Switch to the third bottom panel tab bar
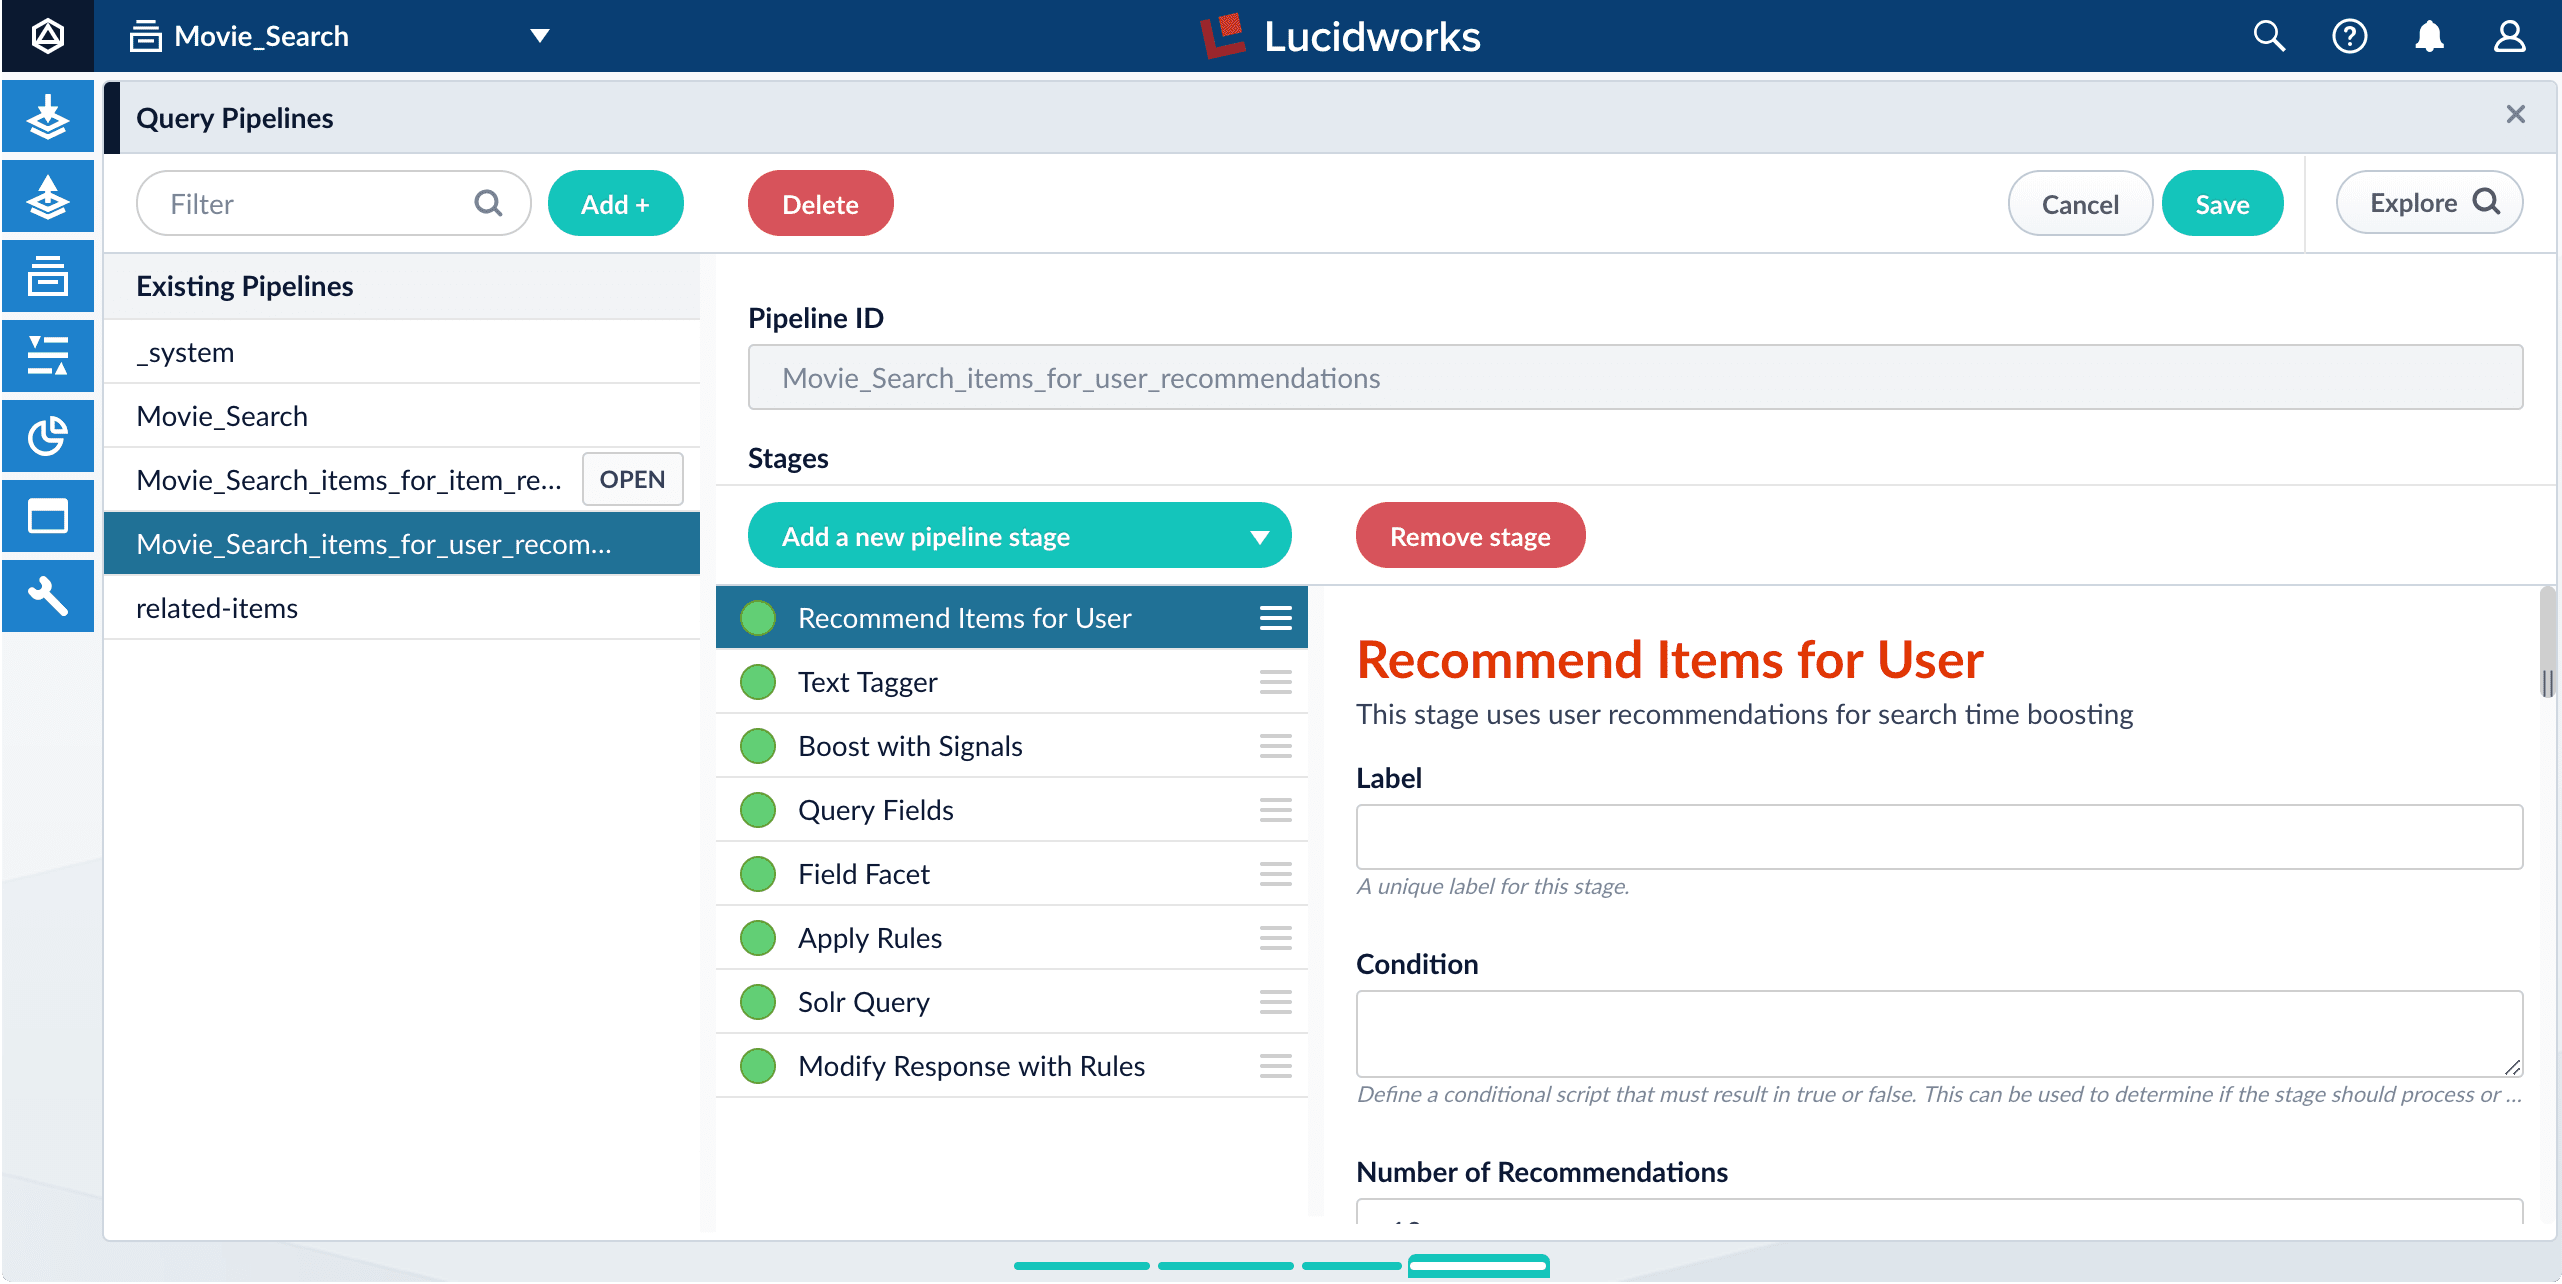This screenshot has height=1284, width=2562. pos(1351,1266)
